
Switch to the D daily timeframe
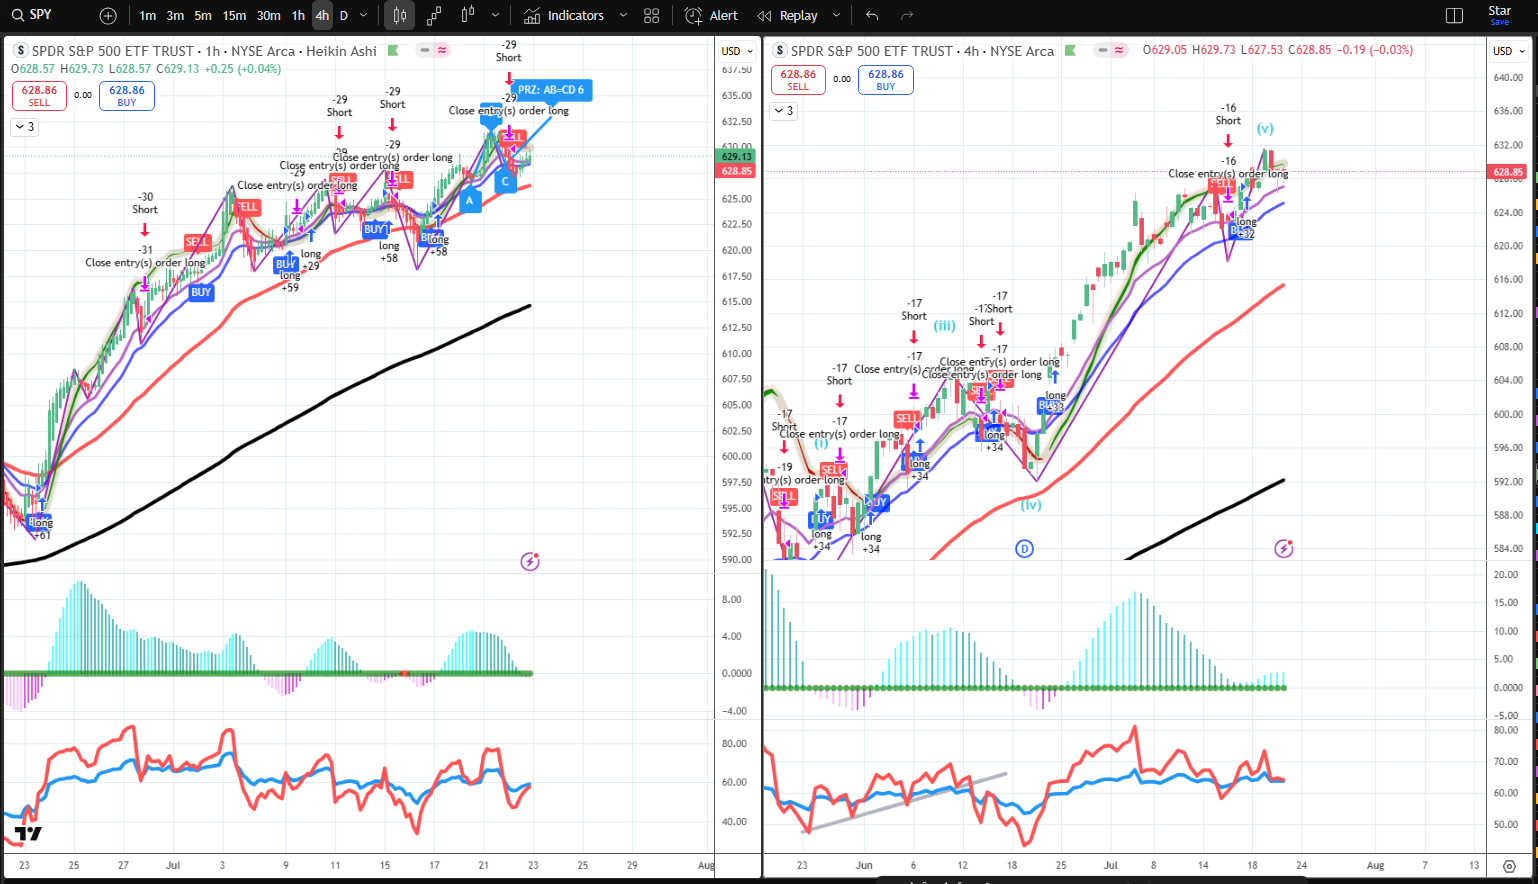click(344, 16)
